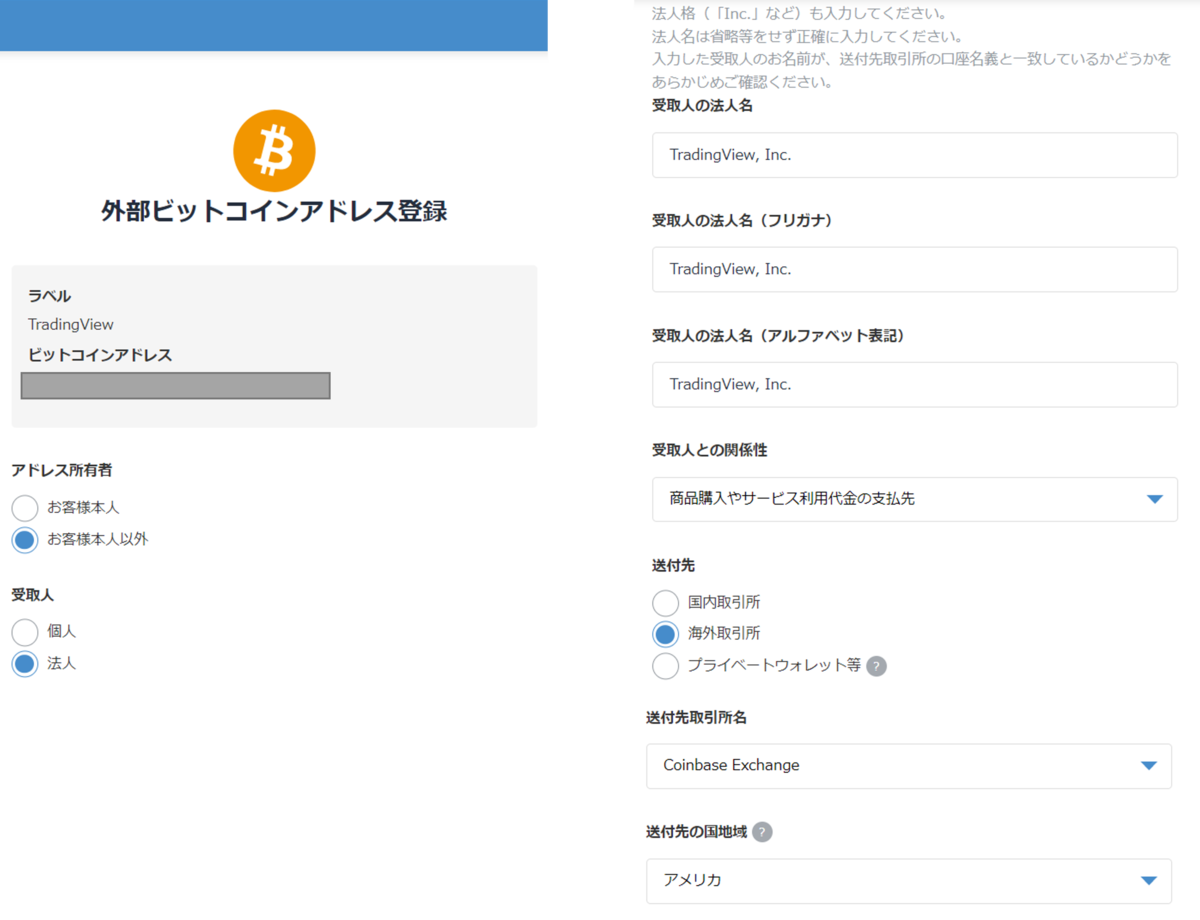This screenshot has height=920, width=1200.
Task: Select 国内取引所 as the destination
Action: point(666,602)
